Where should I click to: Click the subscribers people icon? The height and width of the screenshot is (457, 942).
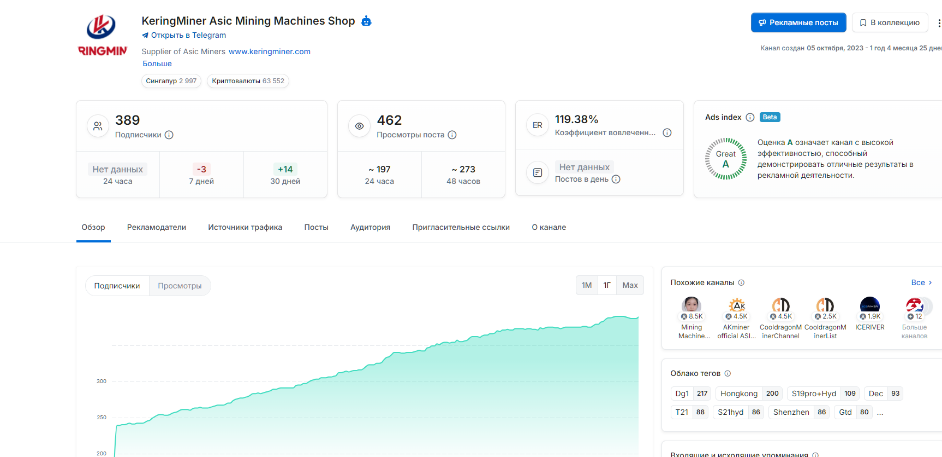(98, 126)
